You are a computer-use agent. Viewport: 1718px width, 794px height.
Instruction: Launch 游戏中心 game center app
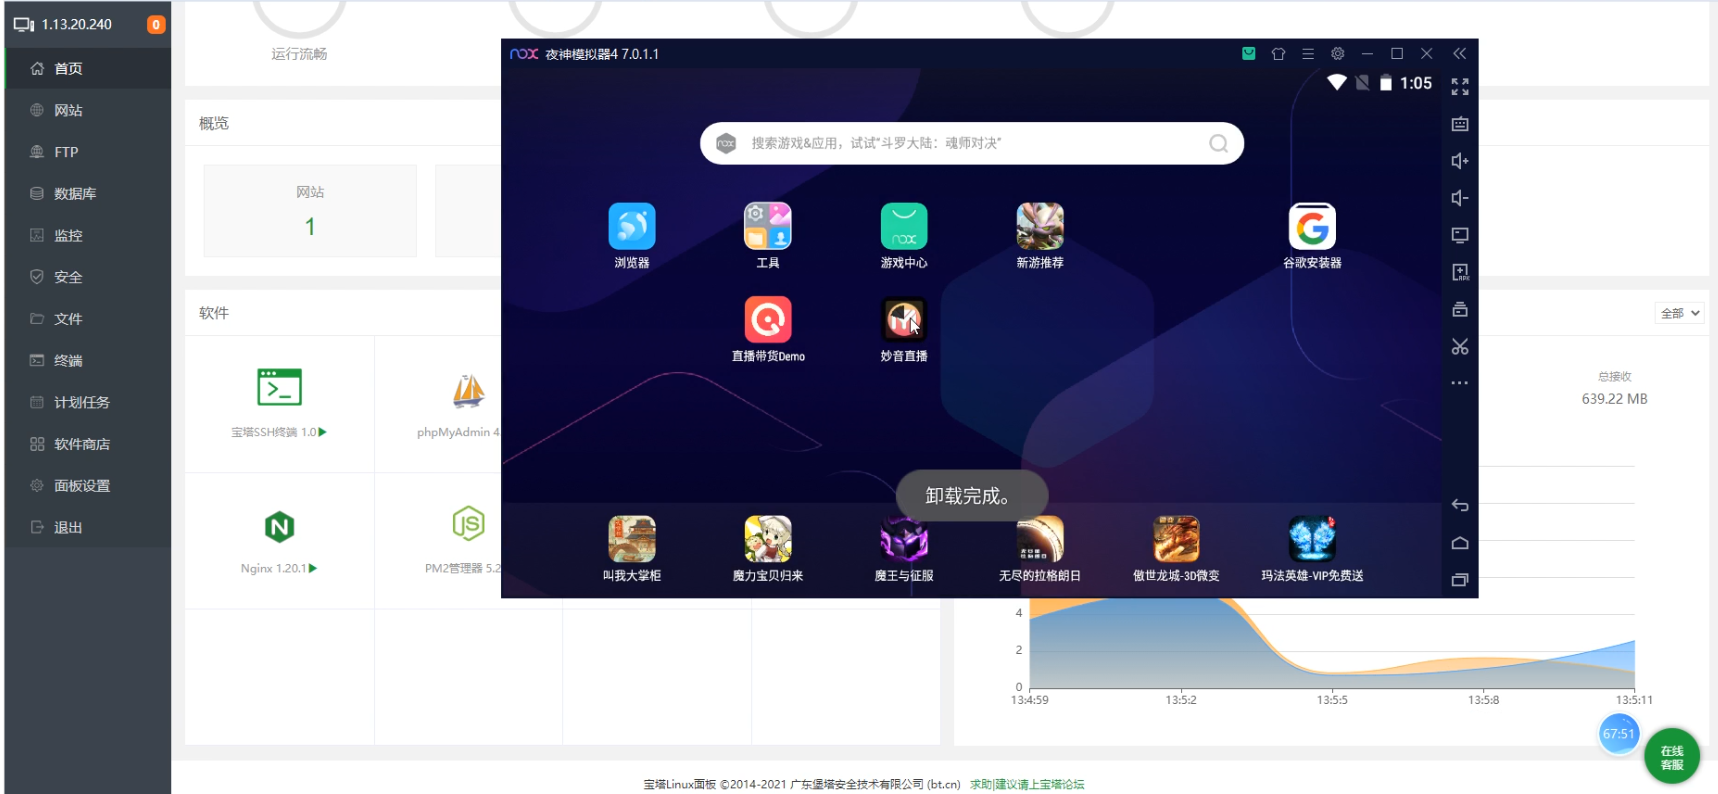pos(904,227)
